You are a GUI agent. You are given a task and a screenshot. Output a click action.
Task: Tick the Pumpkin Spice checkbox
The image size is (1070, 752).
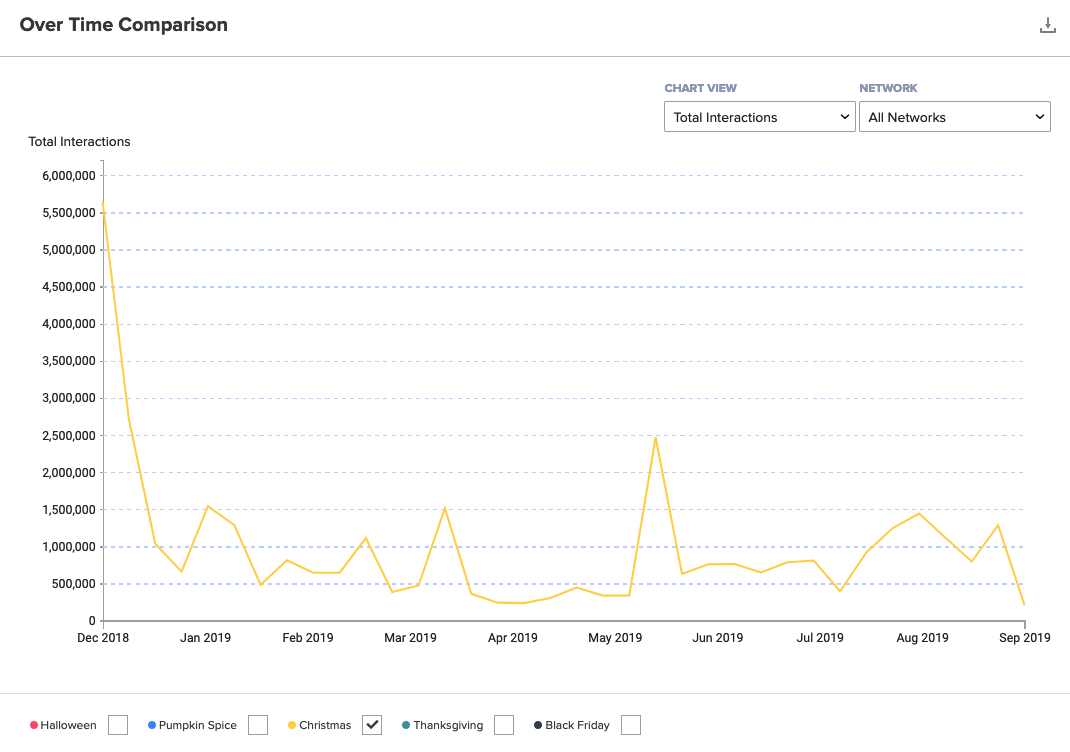pos(258,725)
